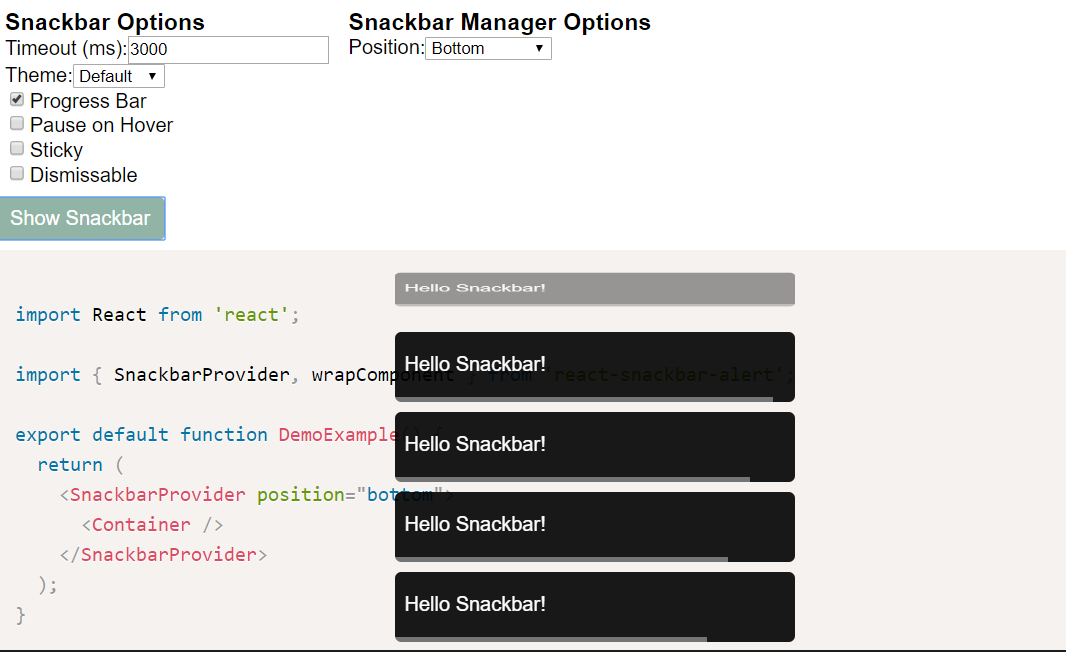Click the Theme dropdown arrow

point(152,76)
